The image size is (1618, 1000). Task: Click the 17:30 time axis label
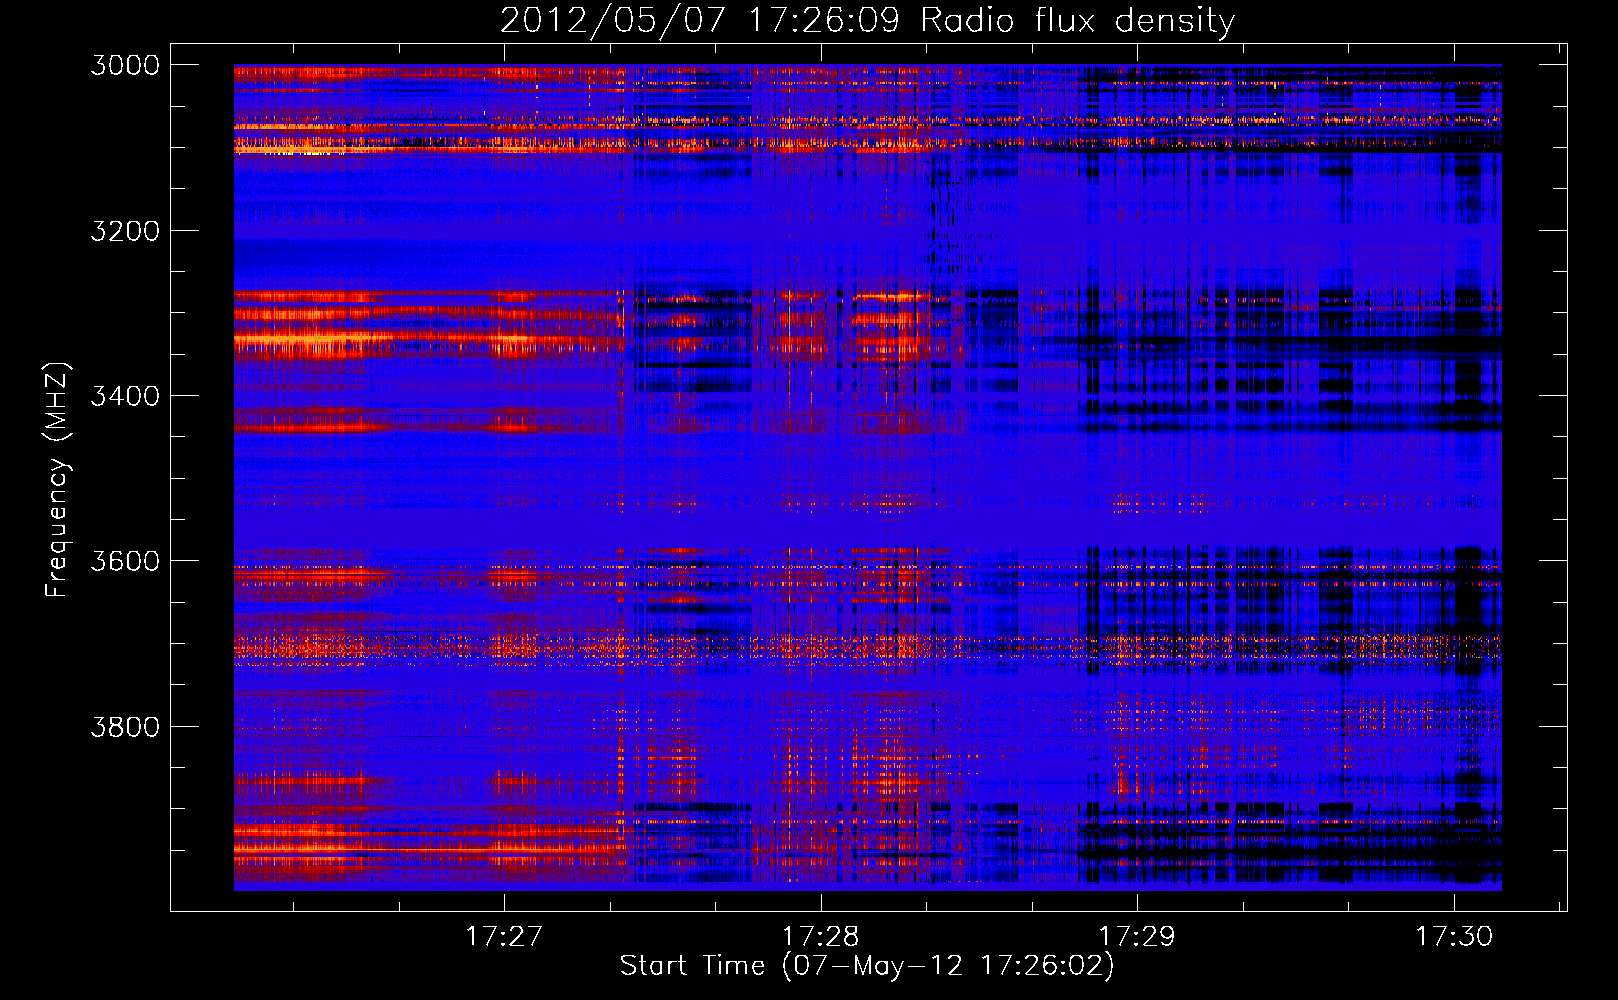[1453, 937]
